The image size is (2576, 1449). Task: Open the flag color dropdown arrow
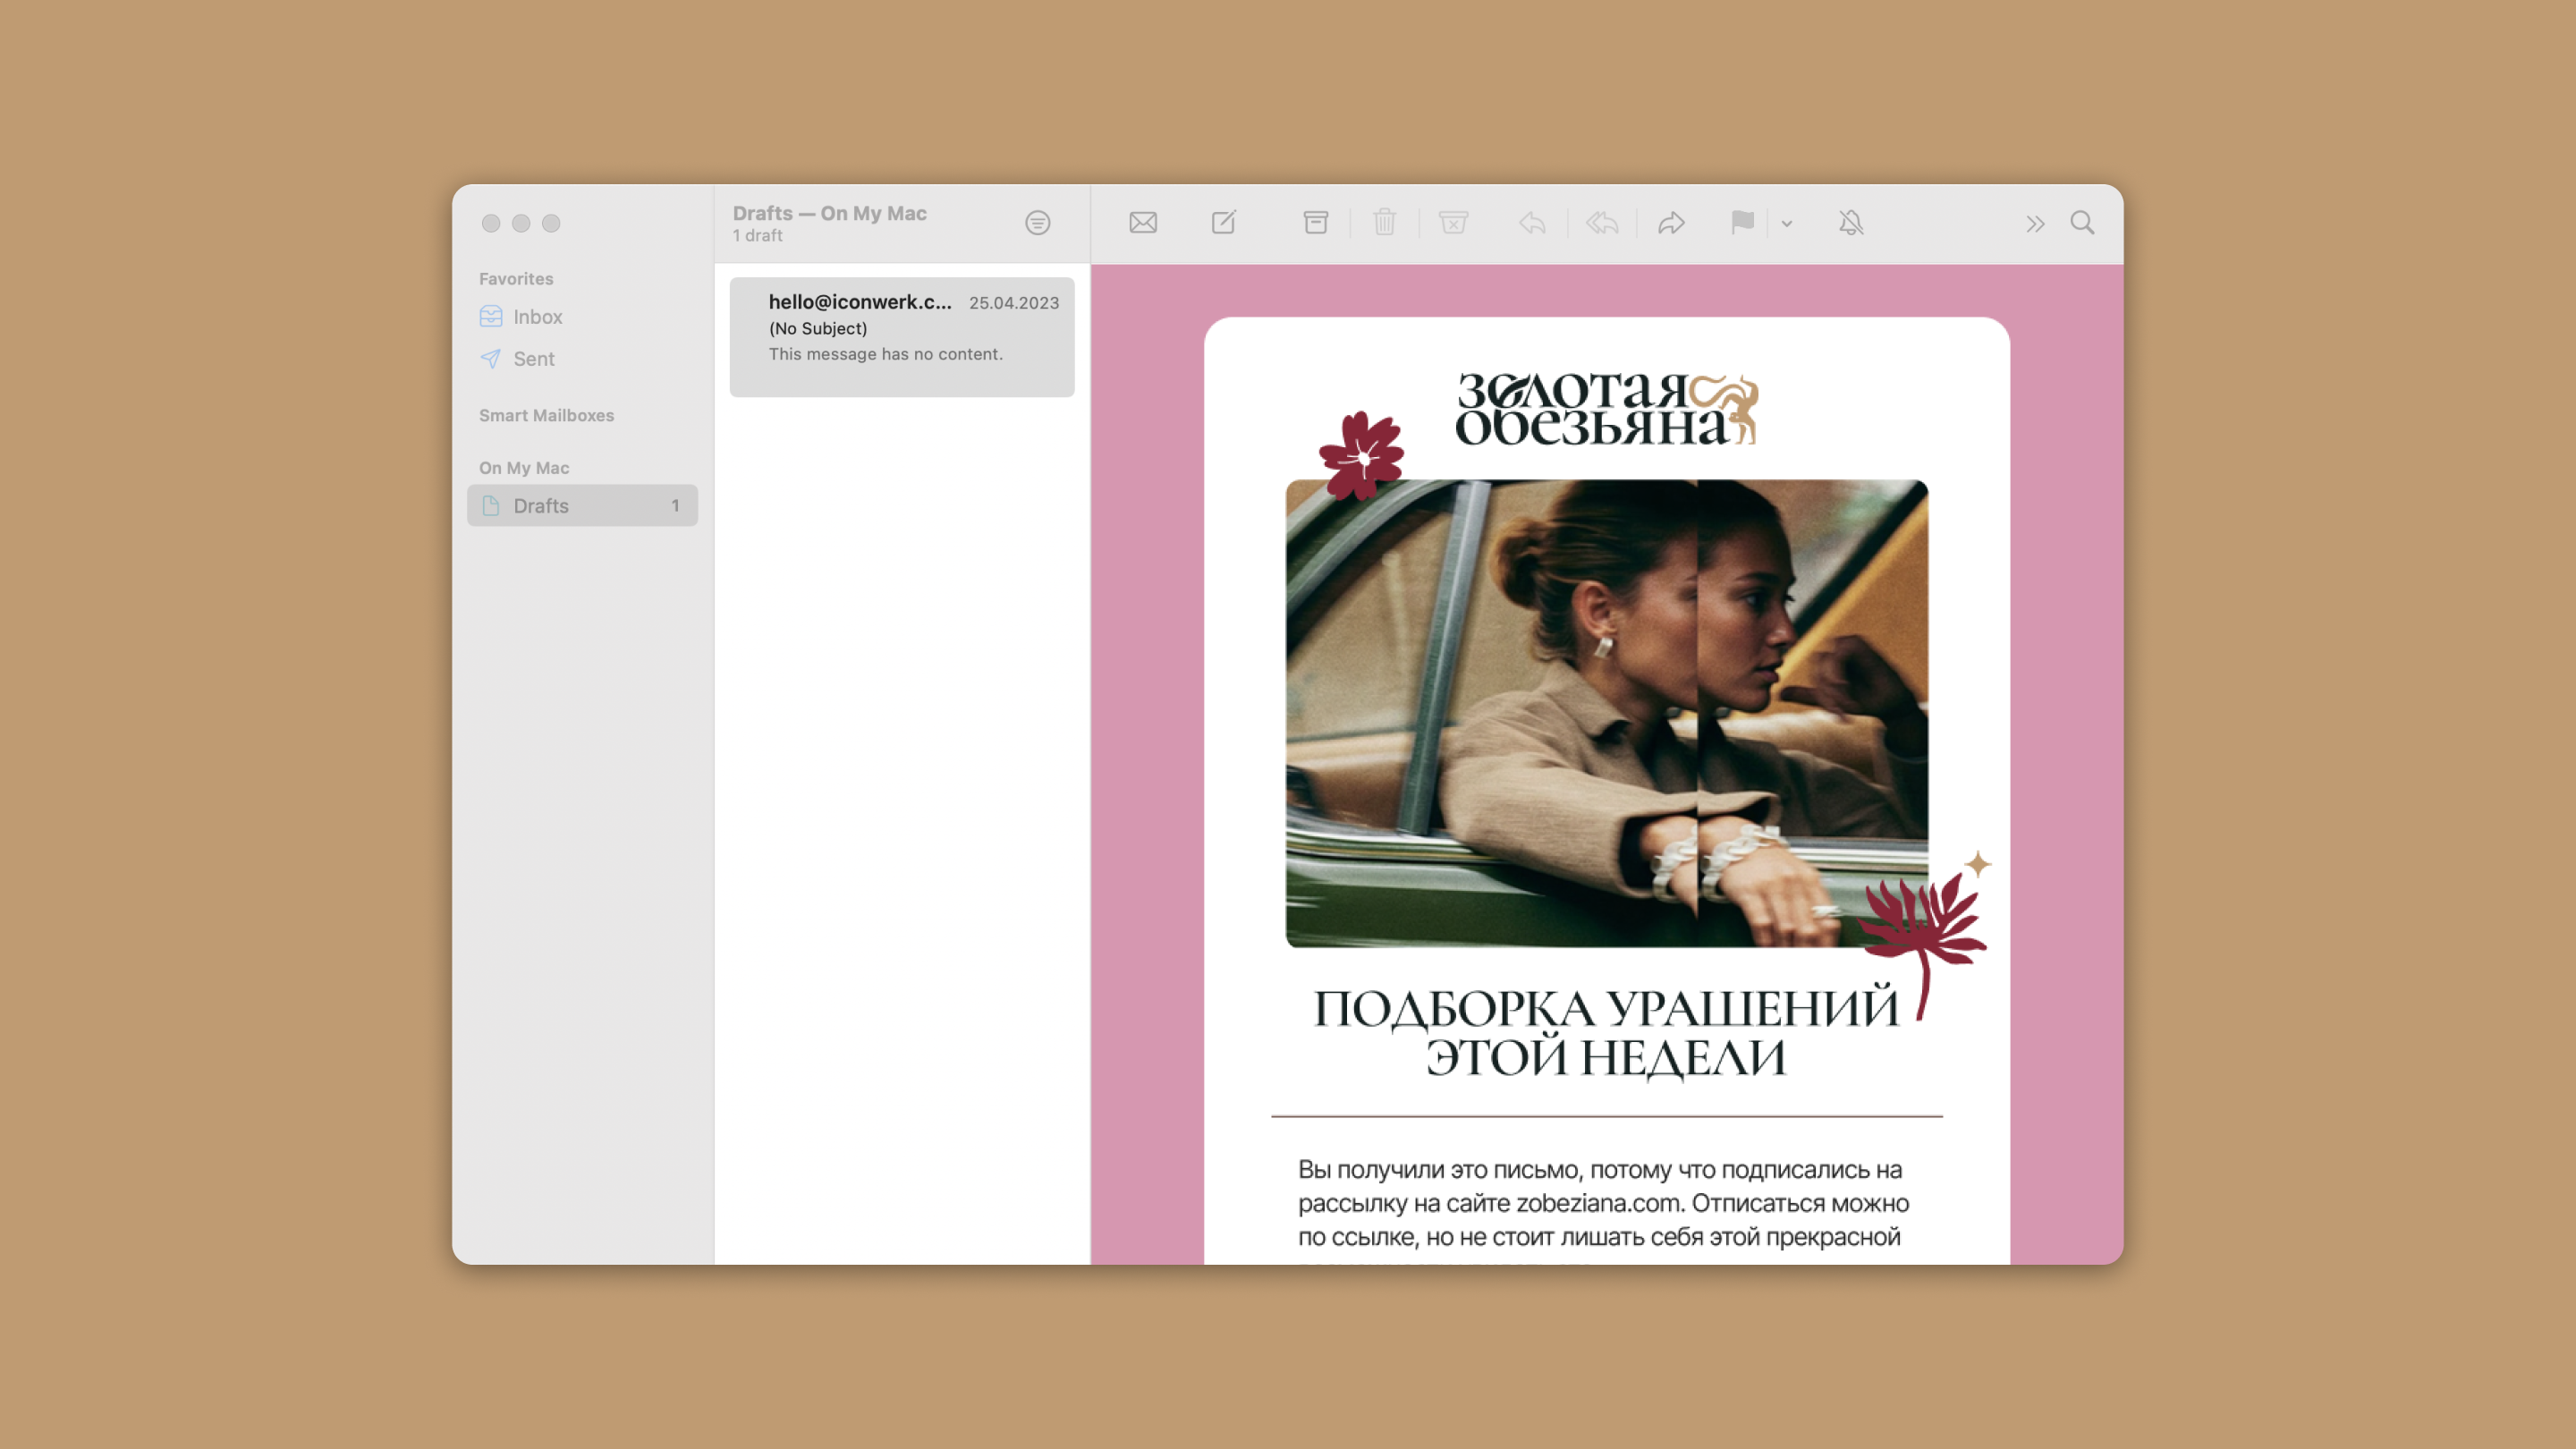click(x=1787, y=223)
